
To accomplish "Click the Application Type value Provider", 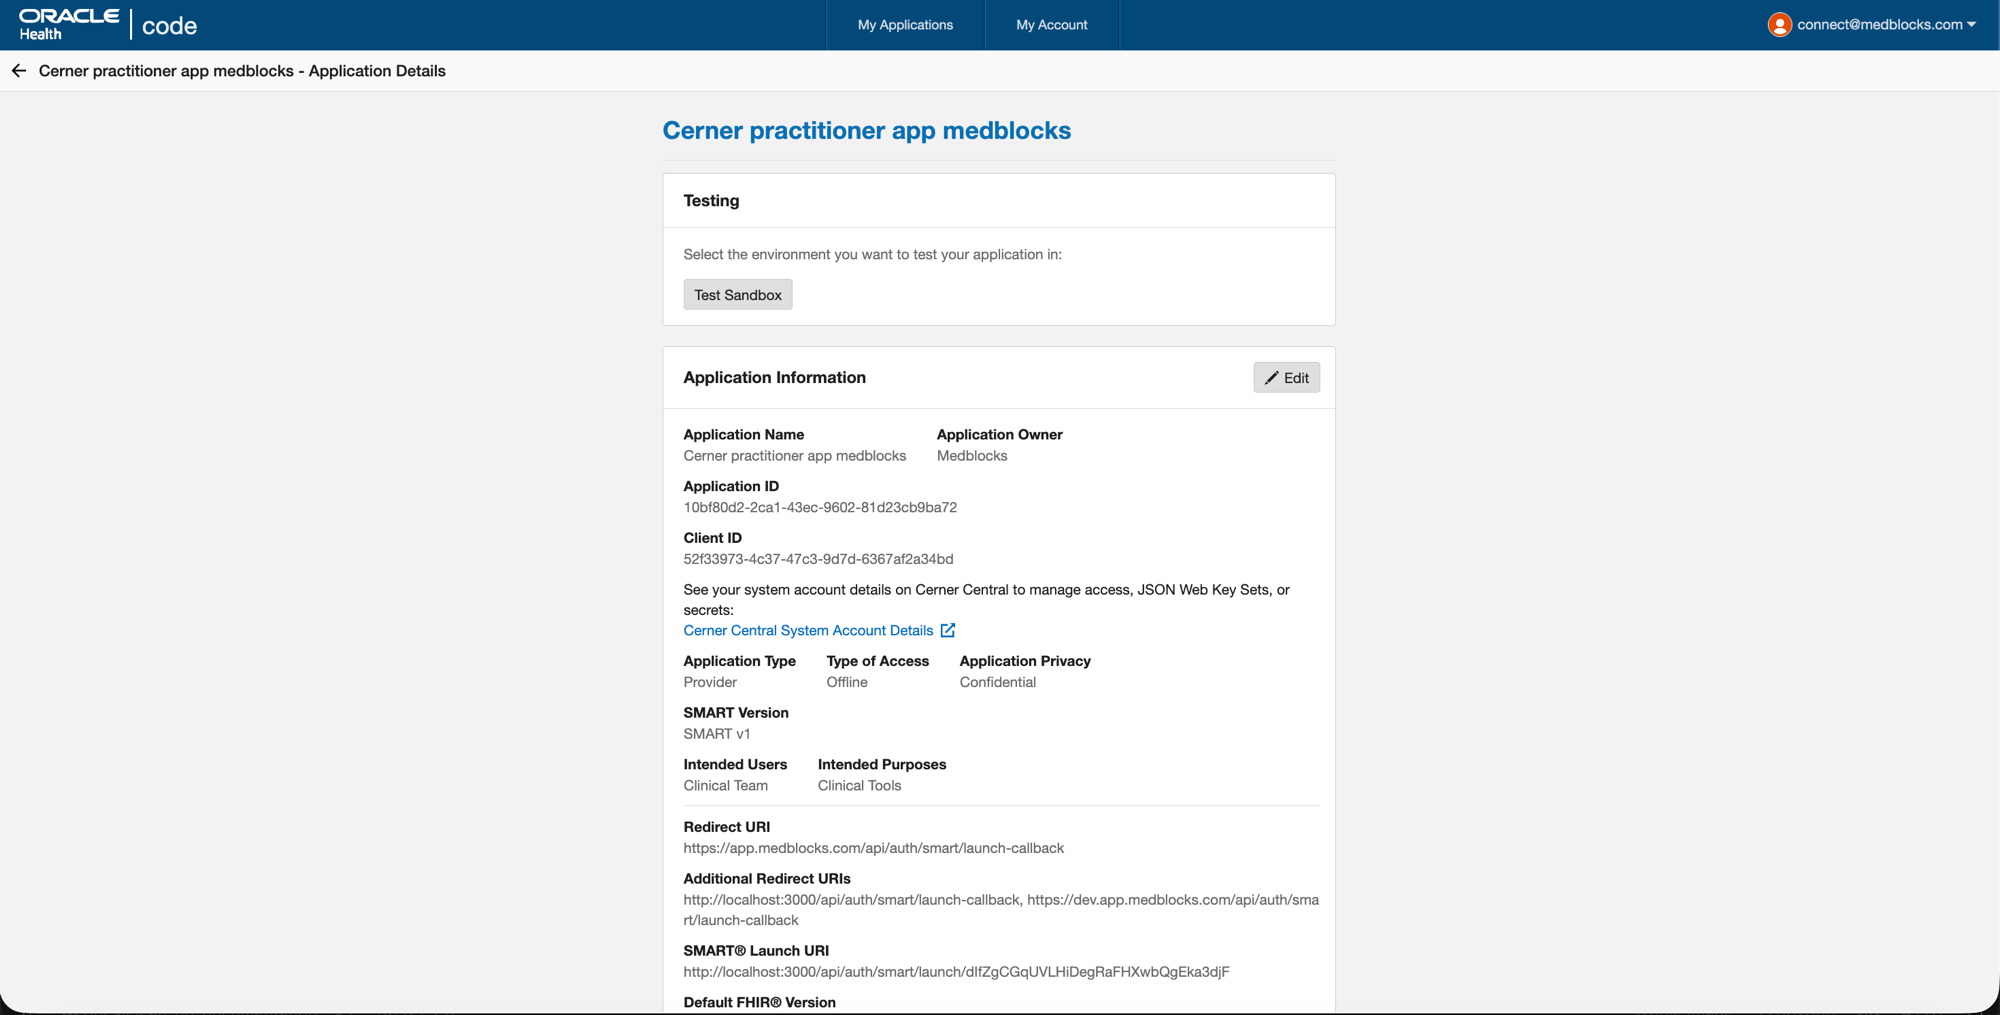I will pos(710,682).
